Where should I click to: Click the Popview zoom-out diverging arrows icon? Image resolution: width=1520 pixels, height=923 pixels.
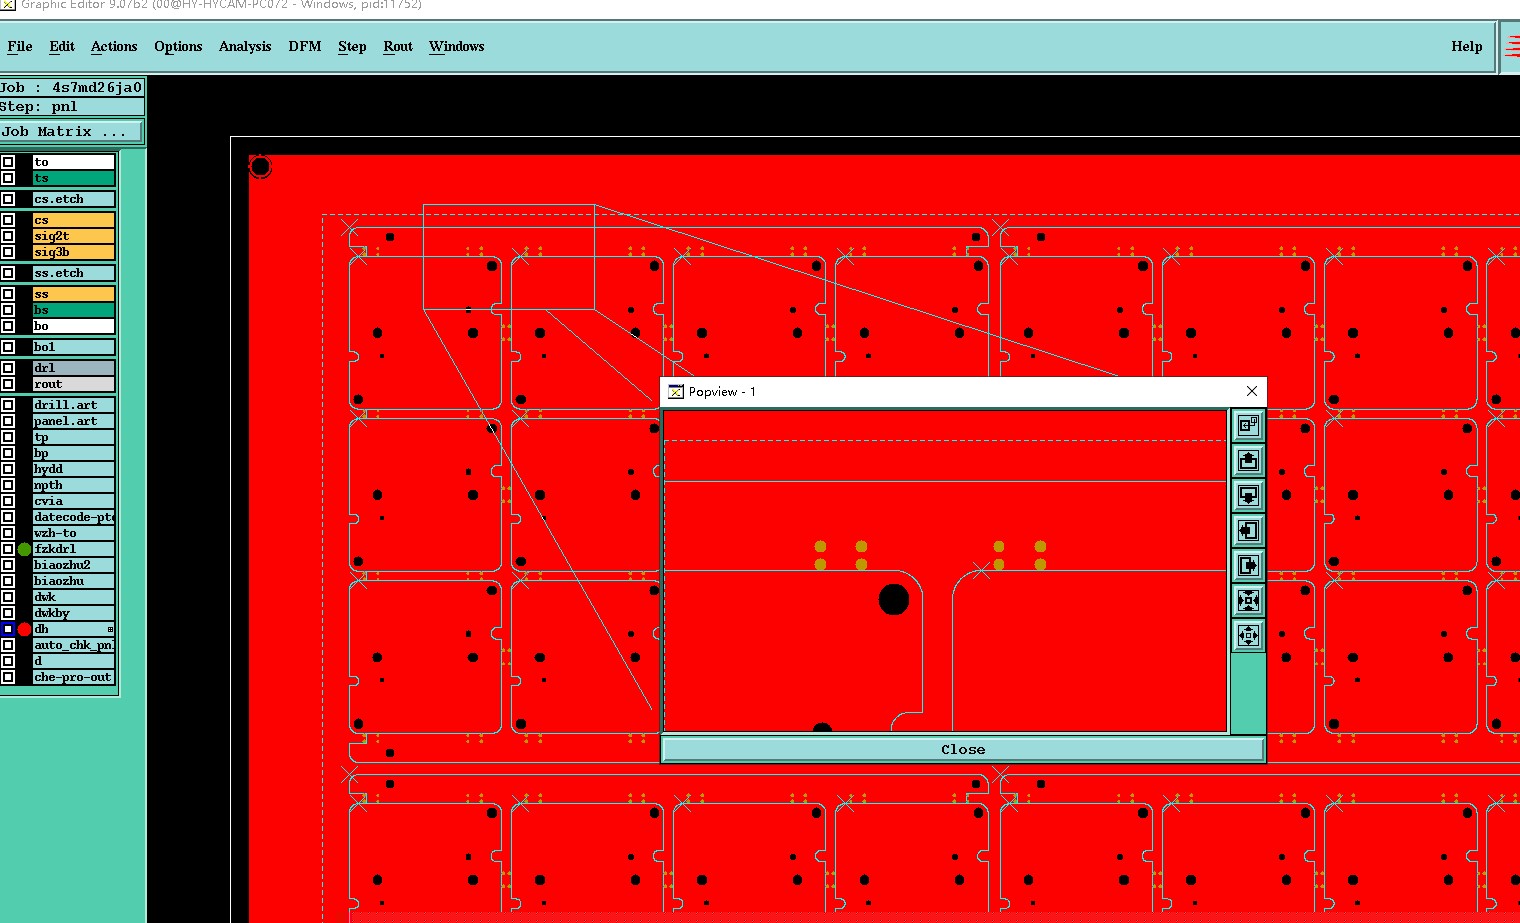1248,635
